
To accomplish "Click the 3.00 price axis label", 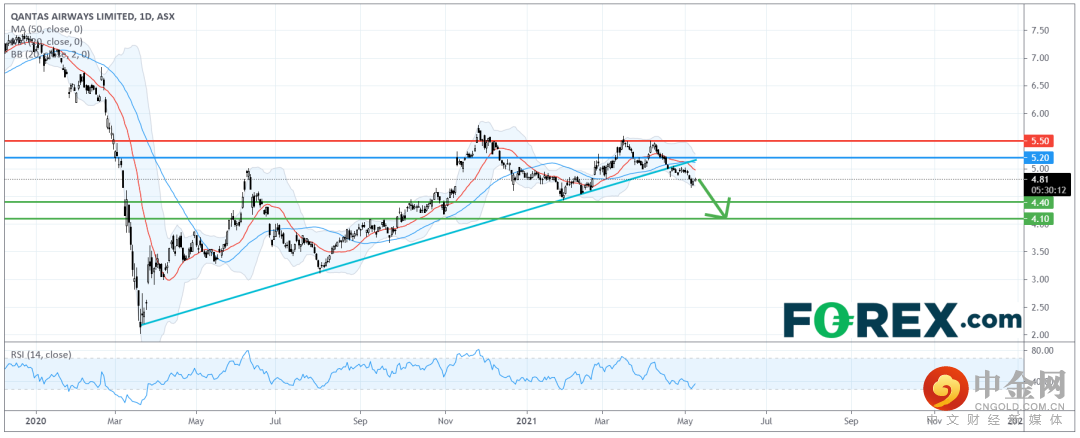I will pos(1040,280).
